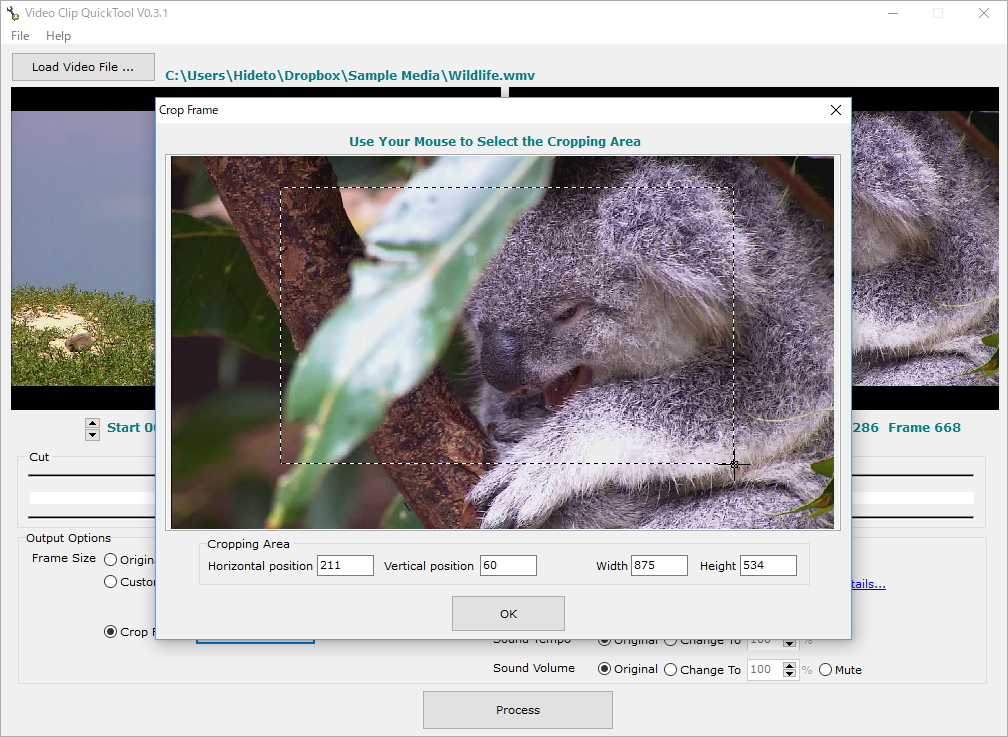Click the Cut range slider bar
The image size is (1008, 737).
[90, 497]
